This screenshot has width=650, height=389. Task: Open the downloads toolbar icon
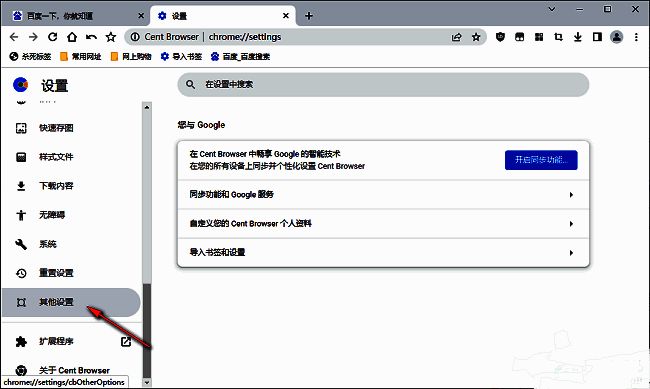pyautogui.click(x=578, y=37)
